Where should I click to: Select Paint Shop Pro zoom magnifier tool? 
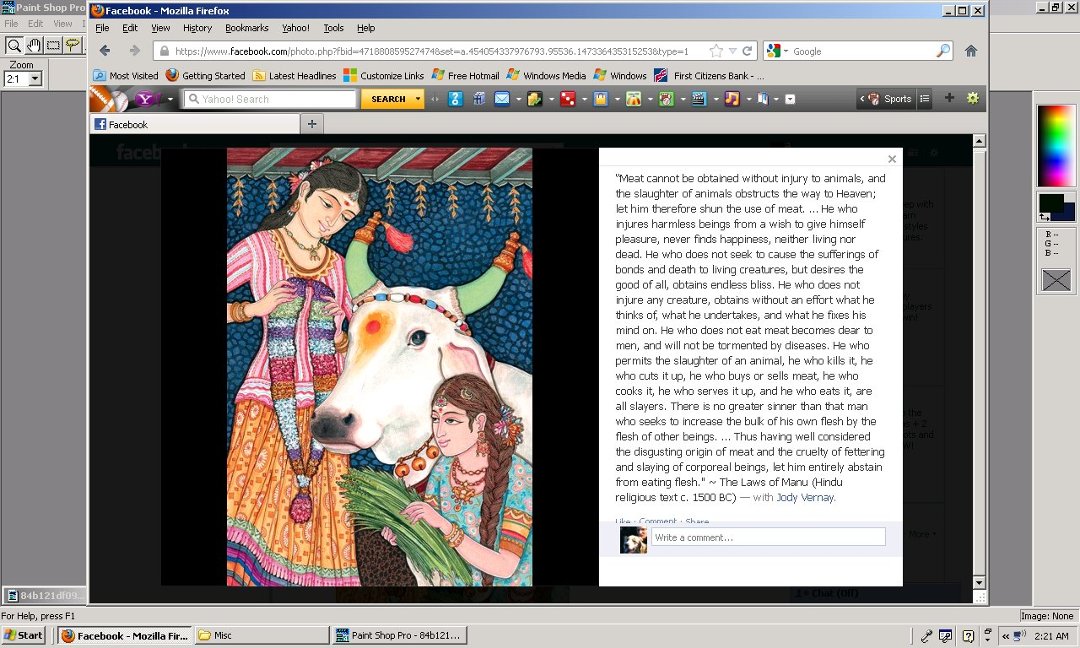[13, 45]
